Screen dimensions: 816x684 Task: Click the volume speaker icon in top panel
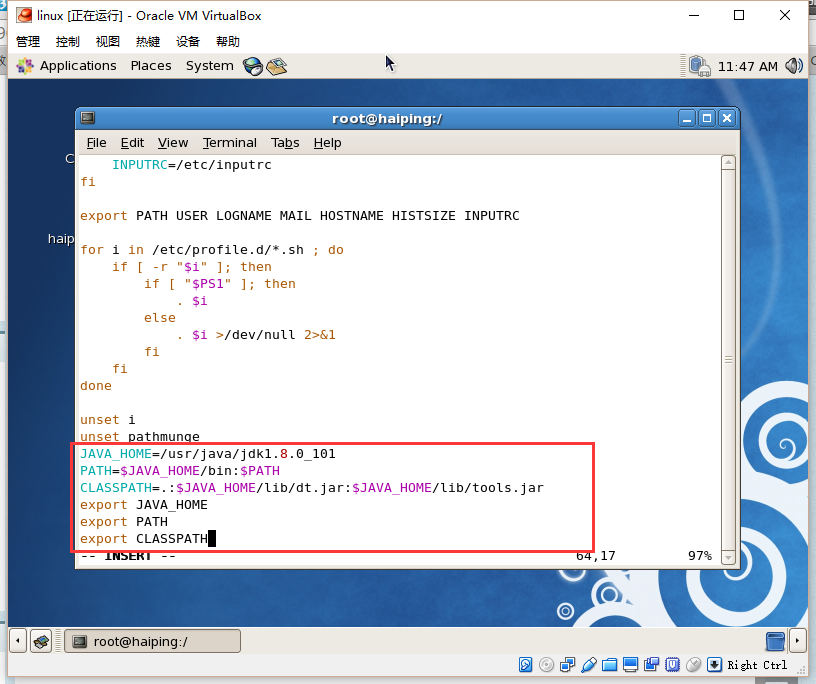794,66
